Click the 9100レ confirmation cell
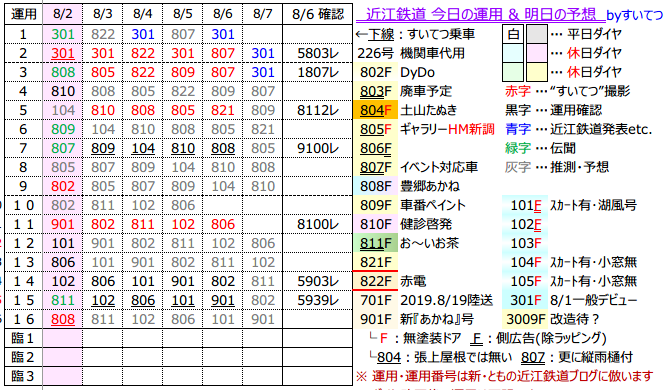This screenshot has width=672, height=390. (x=318, y=148)
